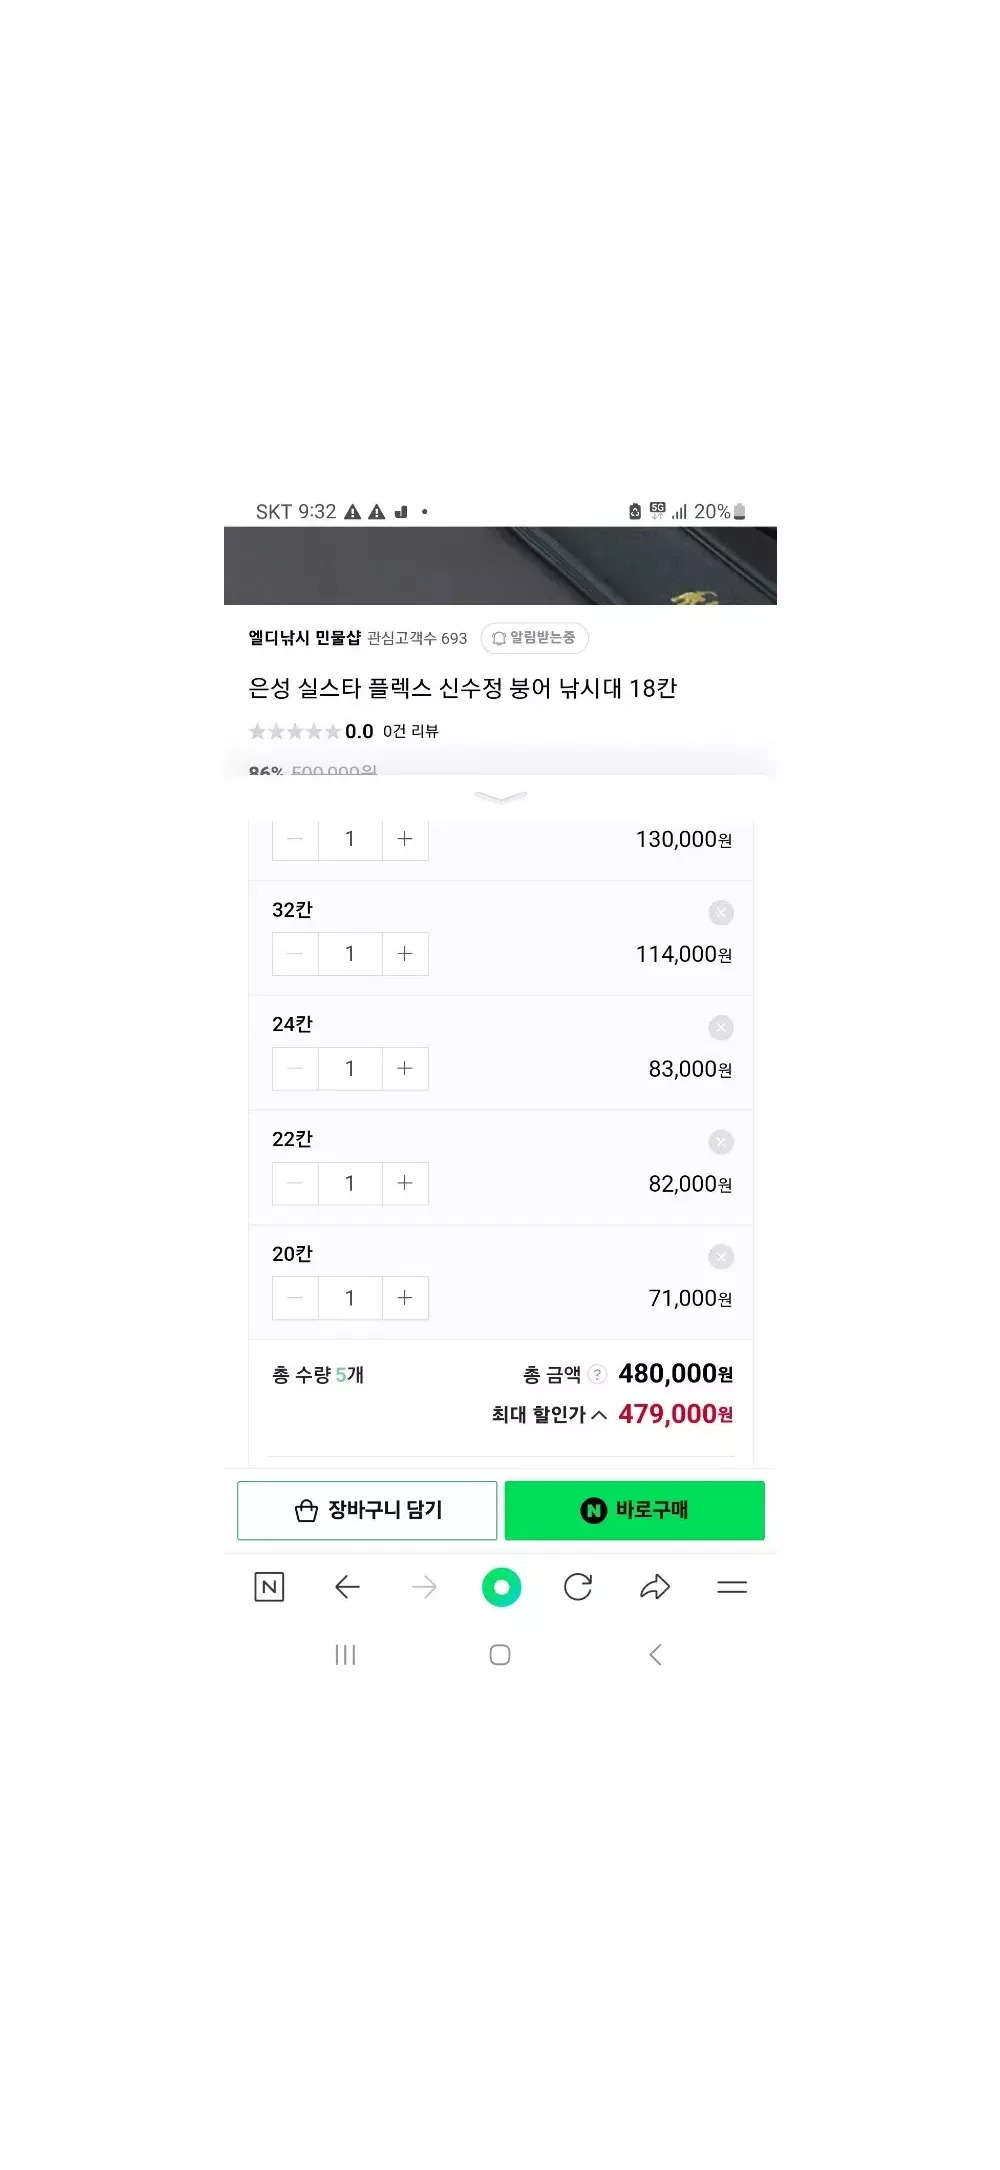Click the 20칸 quantity input field
The image size is (1000, 2170).
pyautogui.click(x=350, y=1298)
